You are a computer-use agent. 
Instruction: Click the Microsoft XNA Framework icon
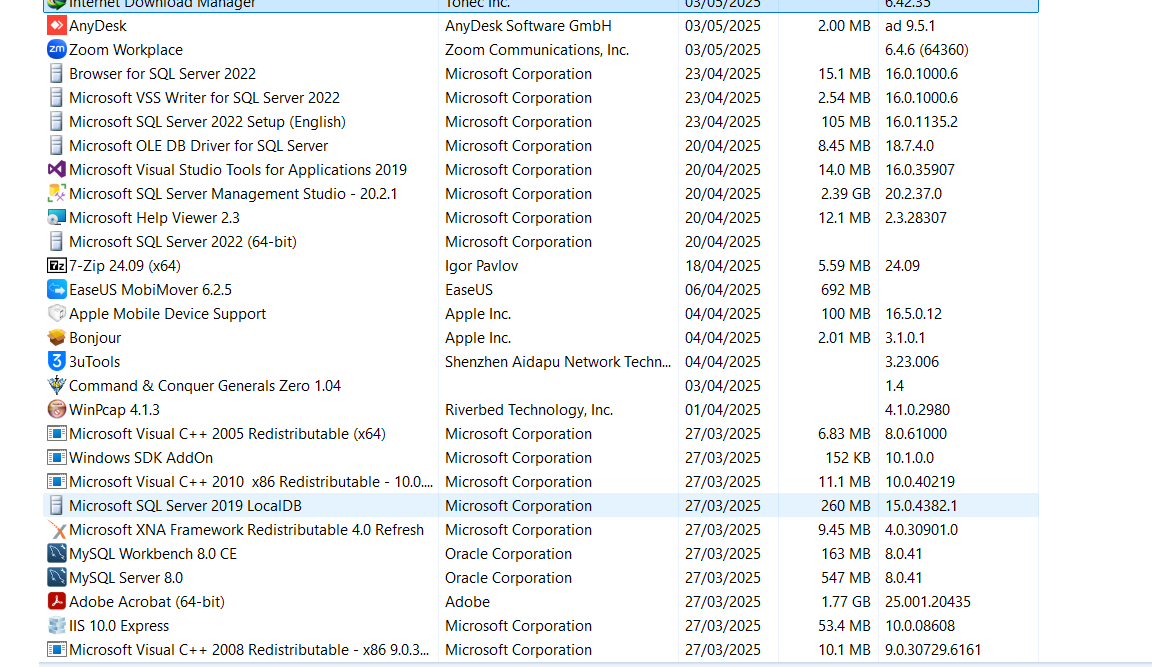[57, 530]
